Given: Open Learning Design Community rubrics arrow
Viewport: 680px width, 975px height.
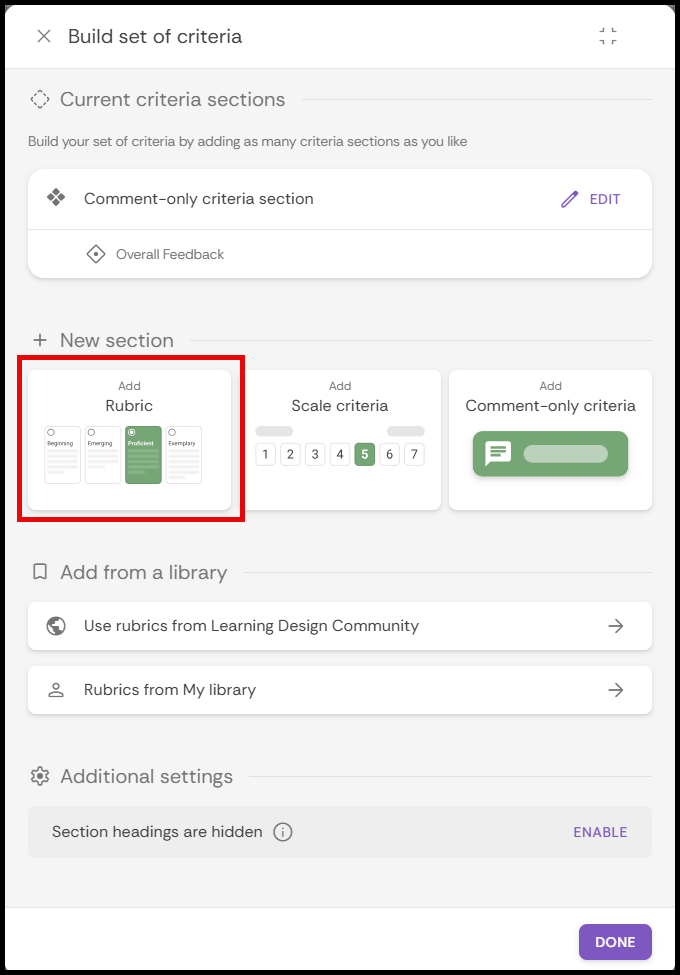Looking at the screenshot, I should 616,626.
